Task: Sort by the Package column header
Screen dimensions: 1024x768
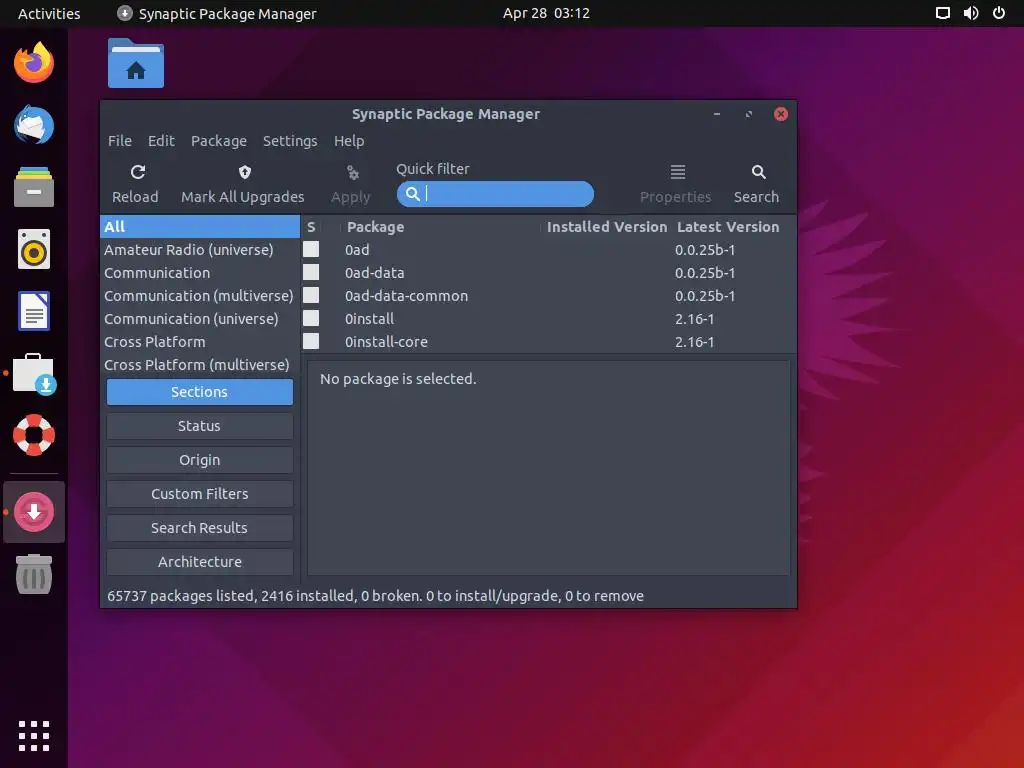Action: (376, 227)
